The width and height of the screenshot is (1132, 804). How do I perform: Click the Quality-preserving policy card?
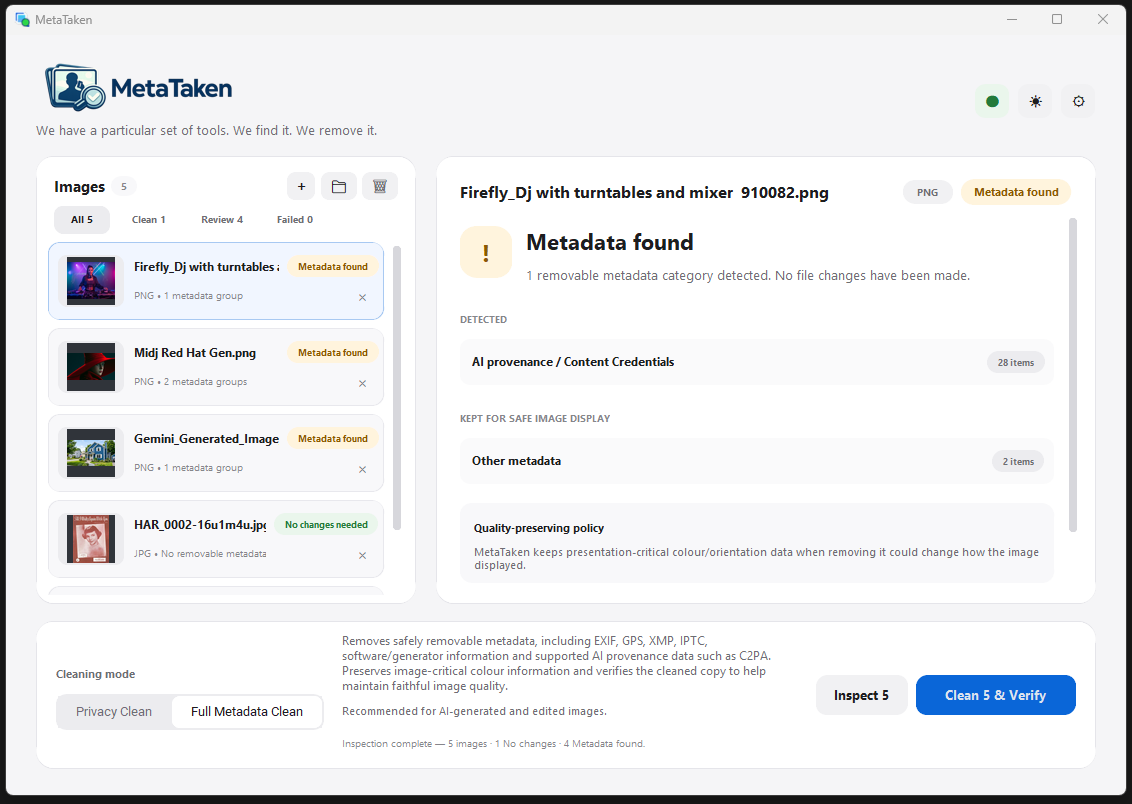point(757,543)
